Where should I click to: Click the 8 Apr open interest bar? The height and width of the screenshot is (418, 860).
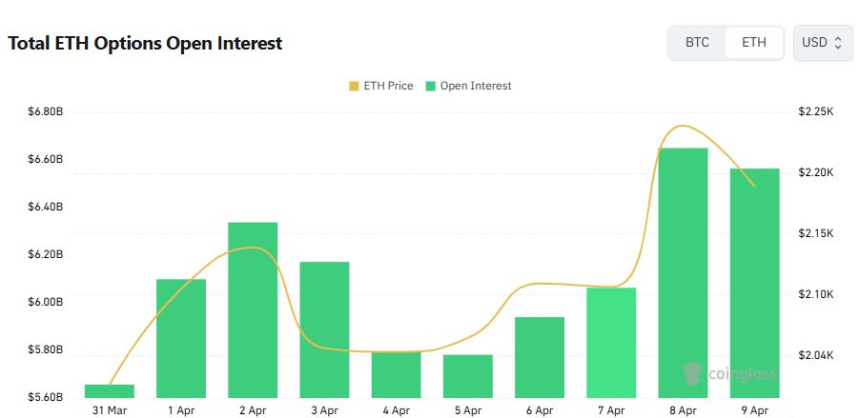click(x=683, y=272)
